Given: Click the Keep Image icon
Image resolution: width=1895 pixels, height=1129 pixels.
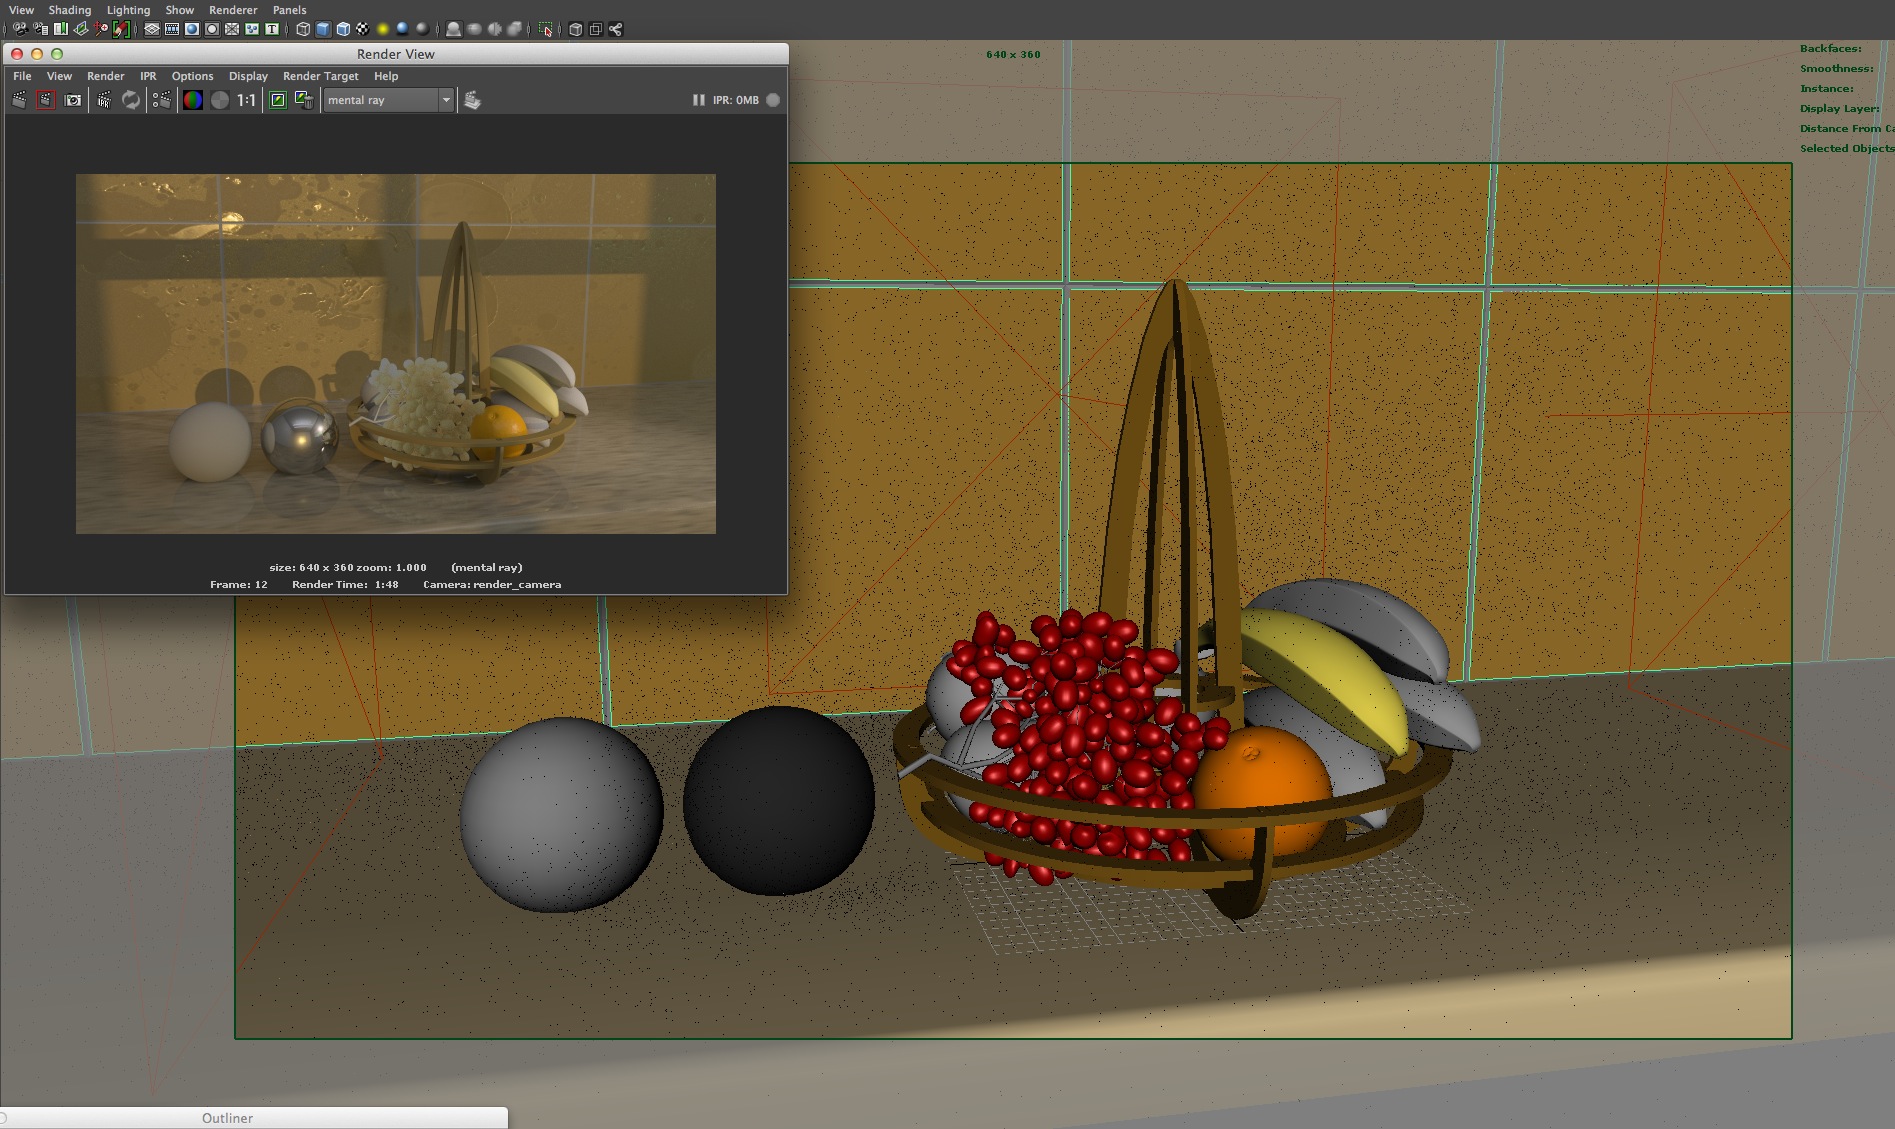Looking at the screenshot, I should coord(278,100).
